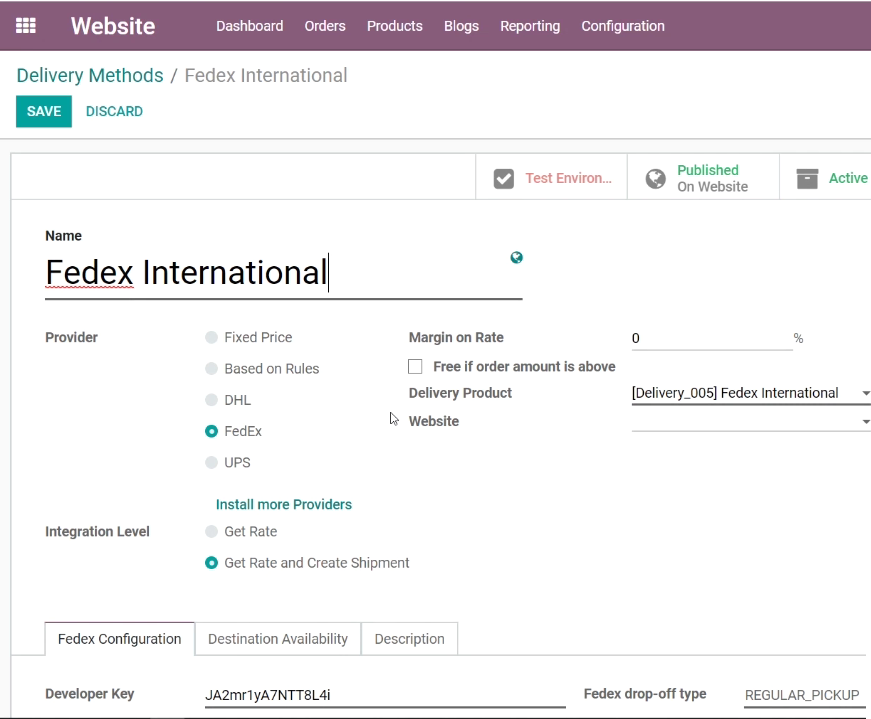Click the Margin on Rate input
Image resolution: width=871 pixels, height=719 pixels.
(712, 338)
